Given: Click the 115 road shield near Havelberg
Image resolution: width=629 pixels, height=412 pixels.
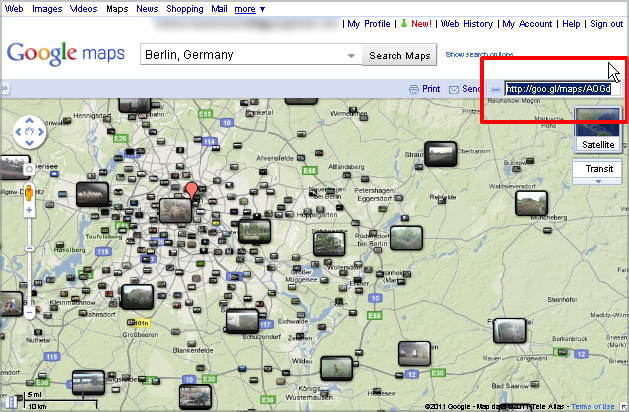Looking at the screenshot, I should coord(103,252).
